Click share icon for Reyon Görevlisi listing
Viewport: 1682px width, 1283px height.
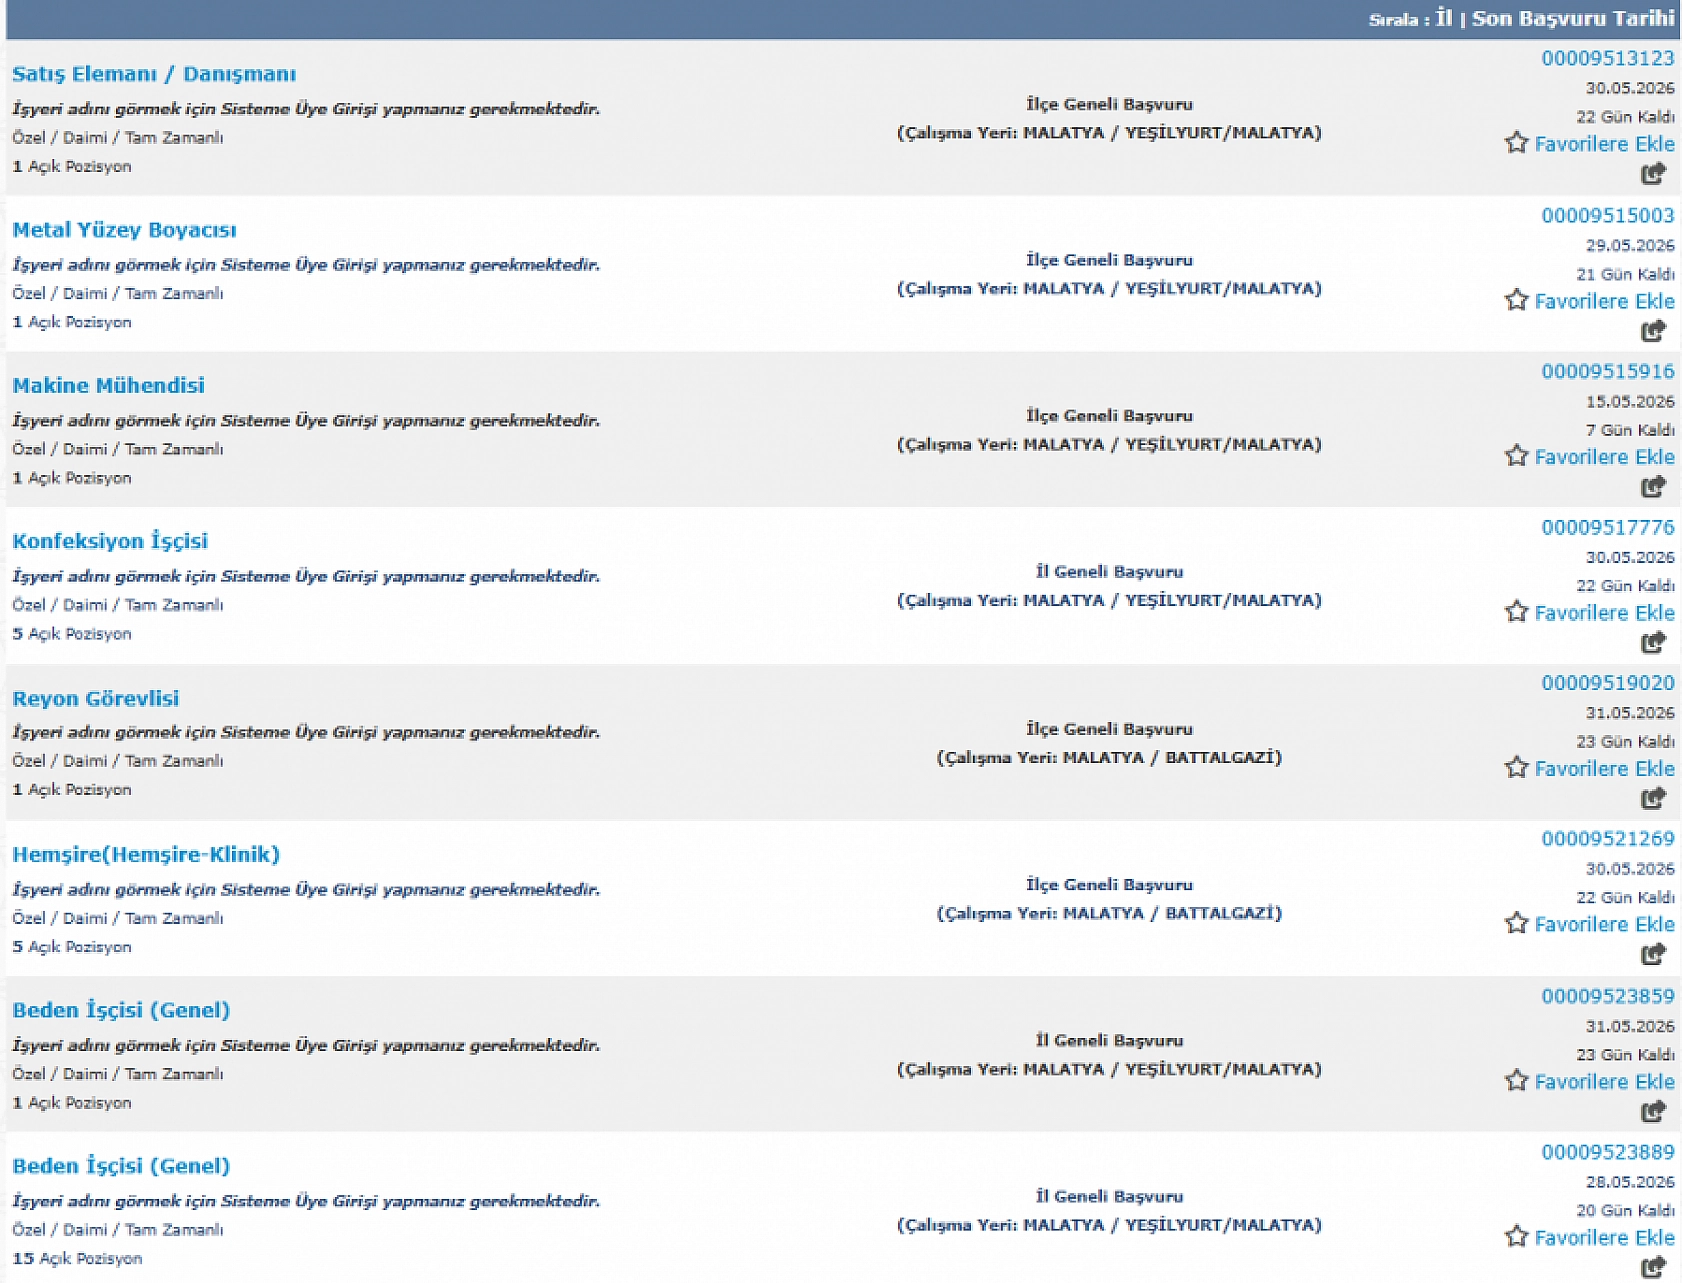click(x=1653, y=799)
